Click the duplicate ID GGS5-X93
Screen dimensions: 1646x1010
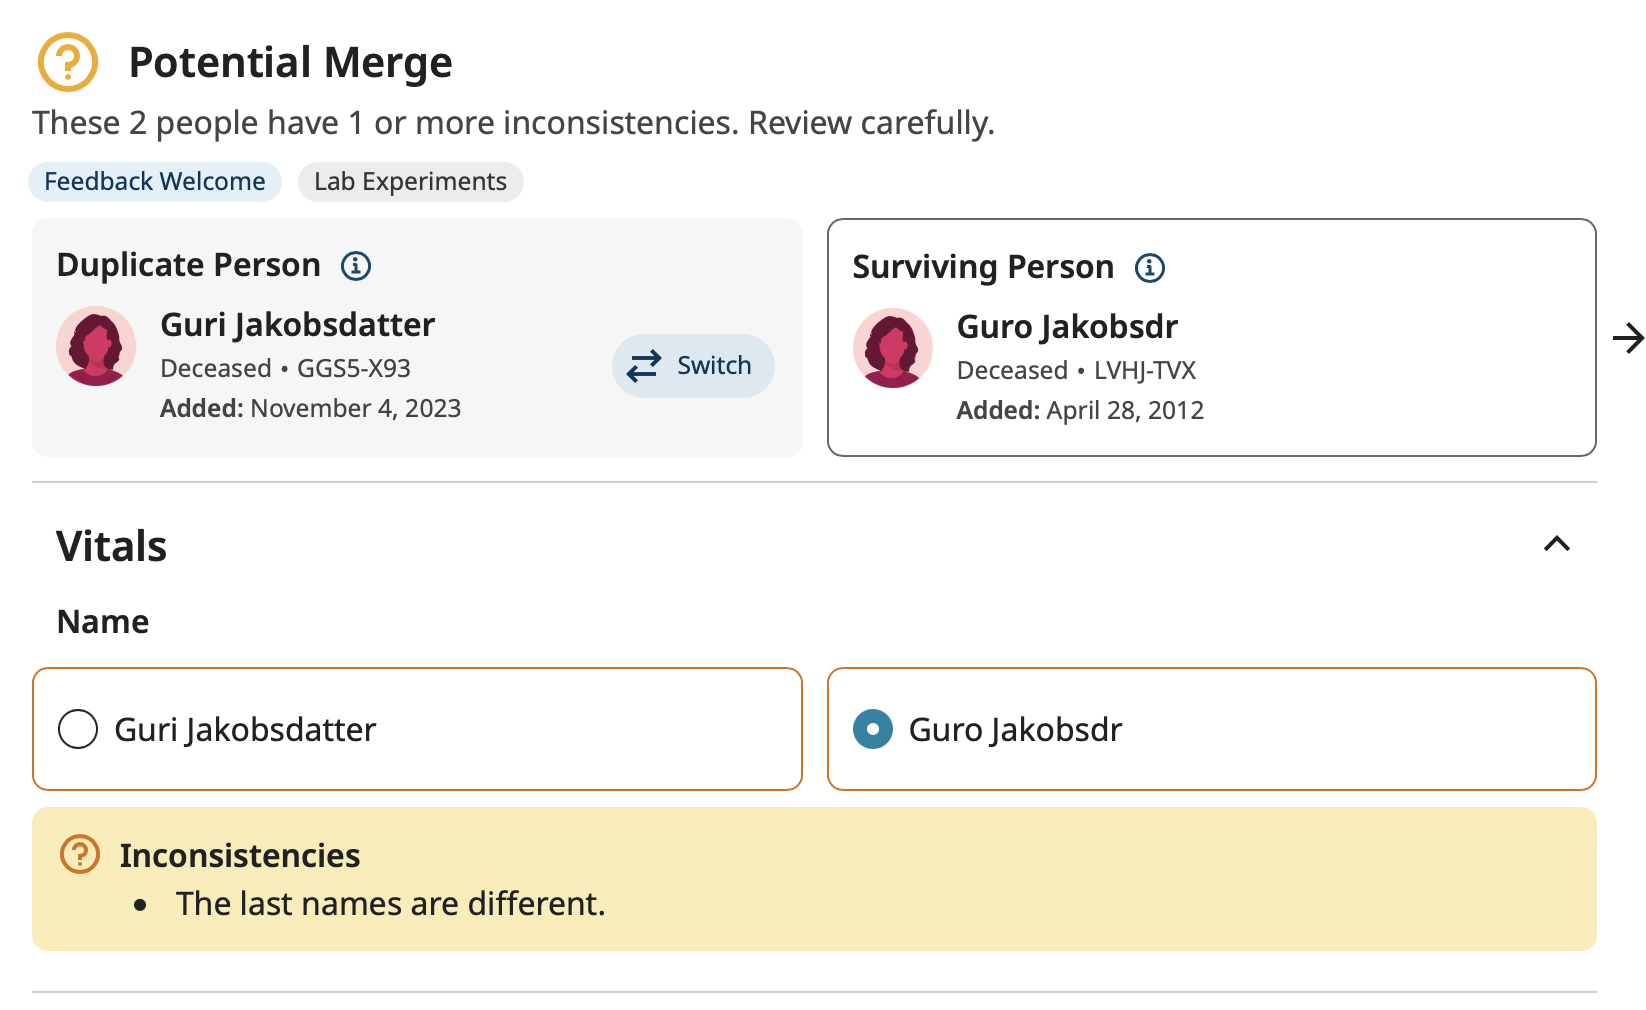pos(354,369)
